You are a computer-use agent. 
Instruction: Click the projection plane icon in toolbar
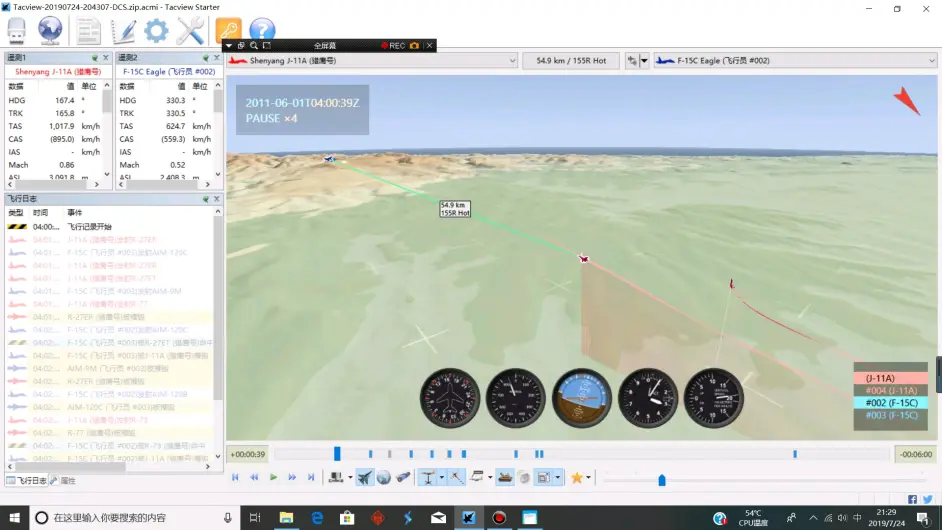[477, 477]
